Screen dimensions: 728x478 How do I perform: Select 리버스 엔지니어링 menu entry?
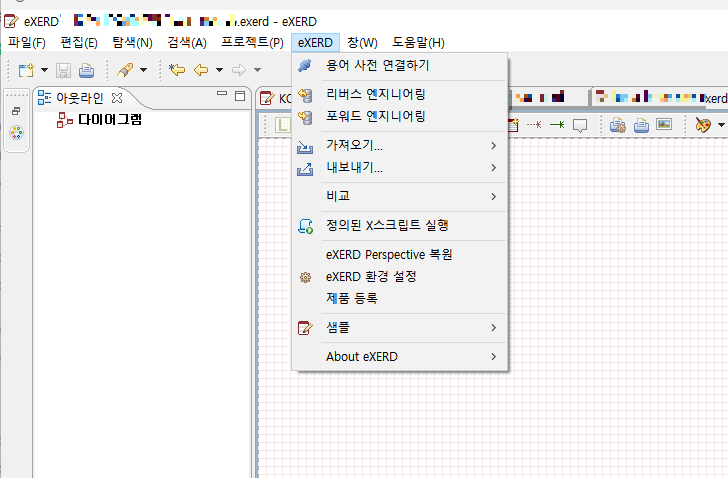(x=400, y=94)
